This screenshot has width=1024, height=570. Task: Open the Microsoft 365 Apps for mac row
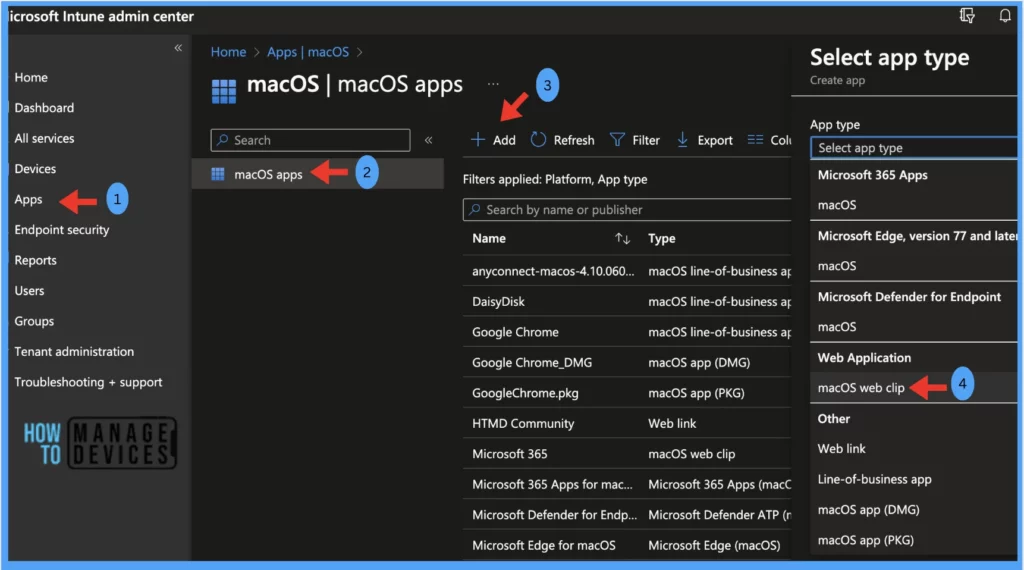pos(627,484)
